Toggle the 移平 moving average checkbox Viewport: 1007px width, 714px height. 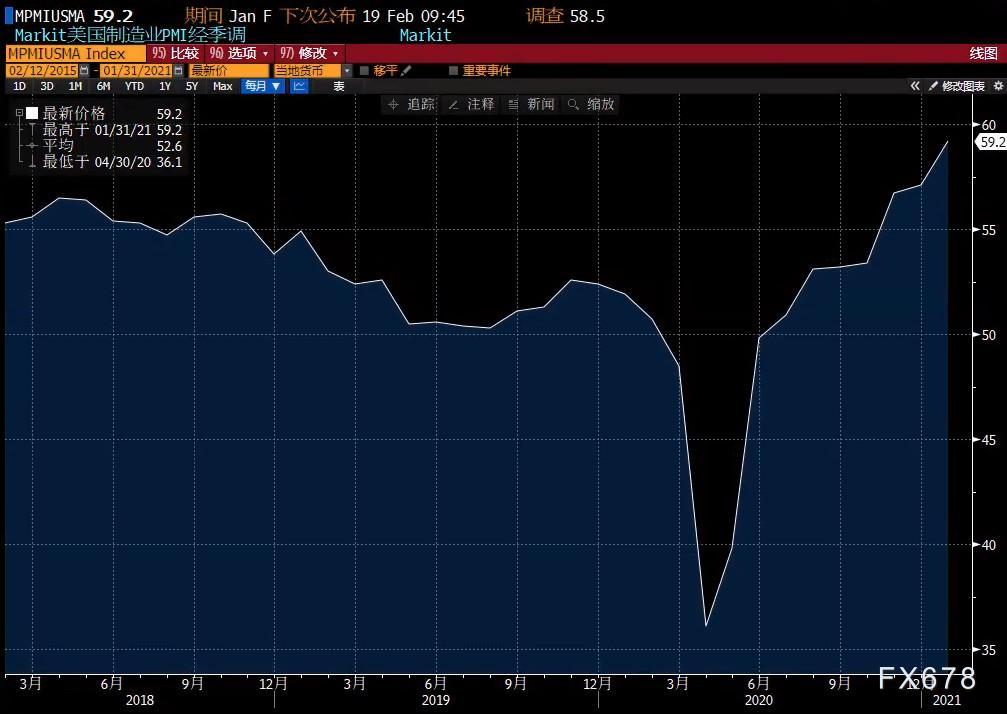pos(364,71)
